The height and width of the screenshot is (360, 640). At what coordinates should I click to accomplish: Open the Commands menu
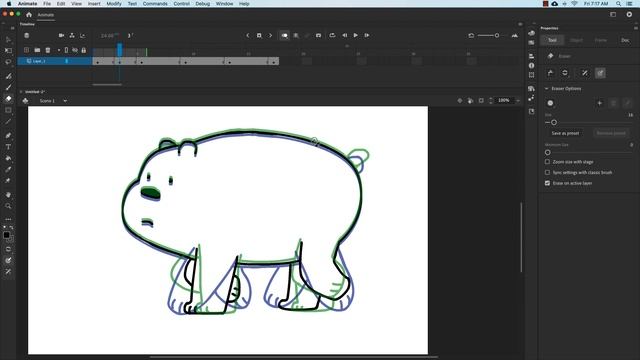click(x=155, y=4)
